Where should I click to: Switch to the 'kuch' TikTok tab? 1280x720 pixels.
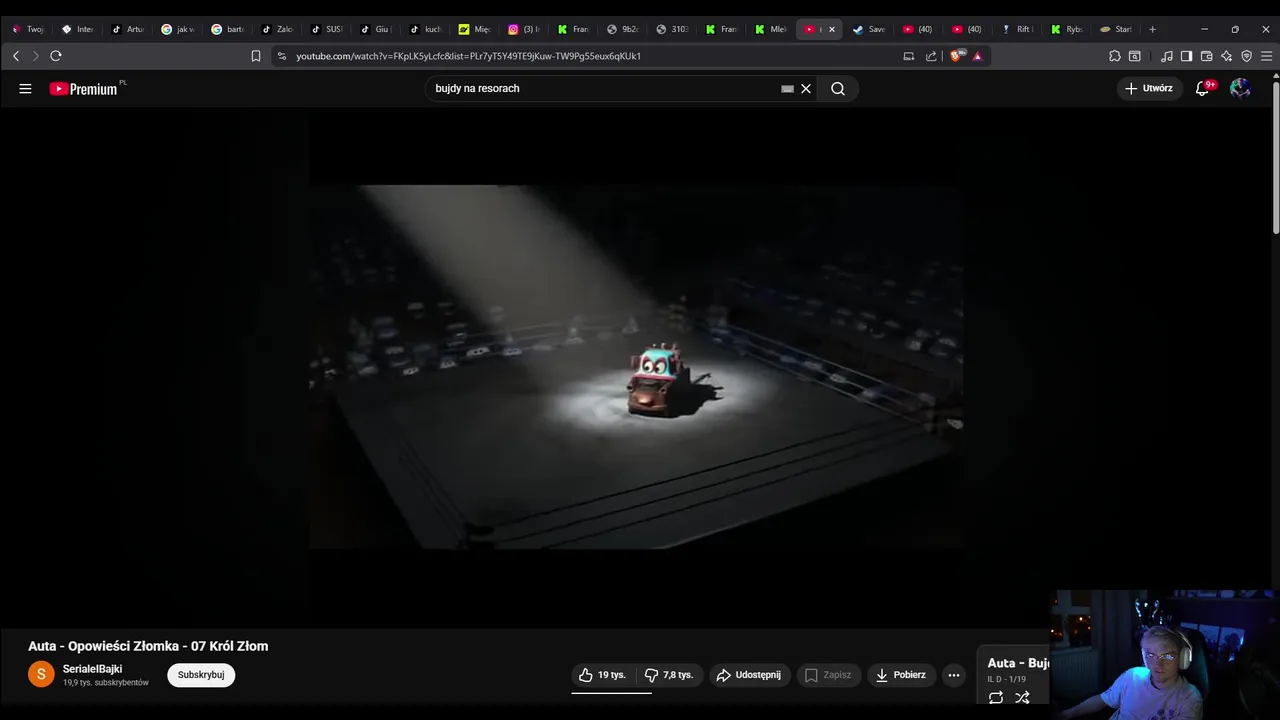[x=425, y=29]
